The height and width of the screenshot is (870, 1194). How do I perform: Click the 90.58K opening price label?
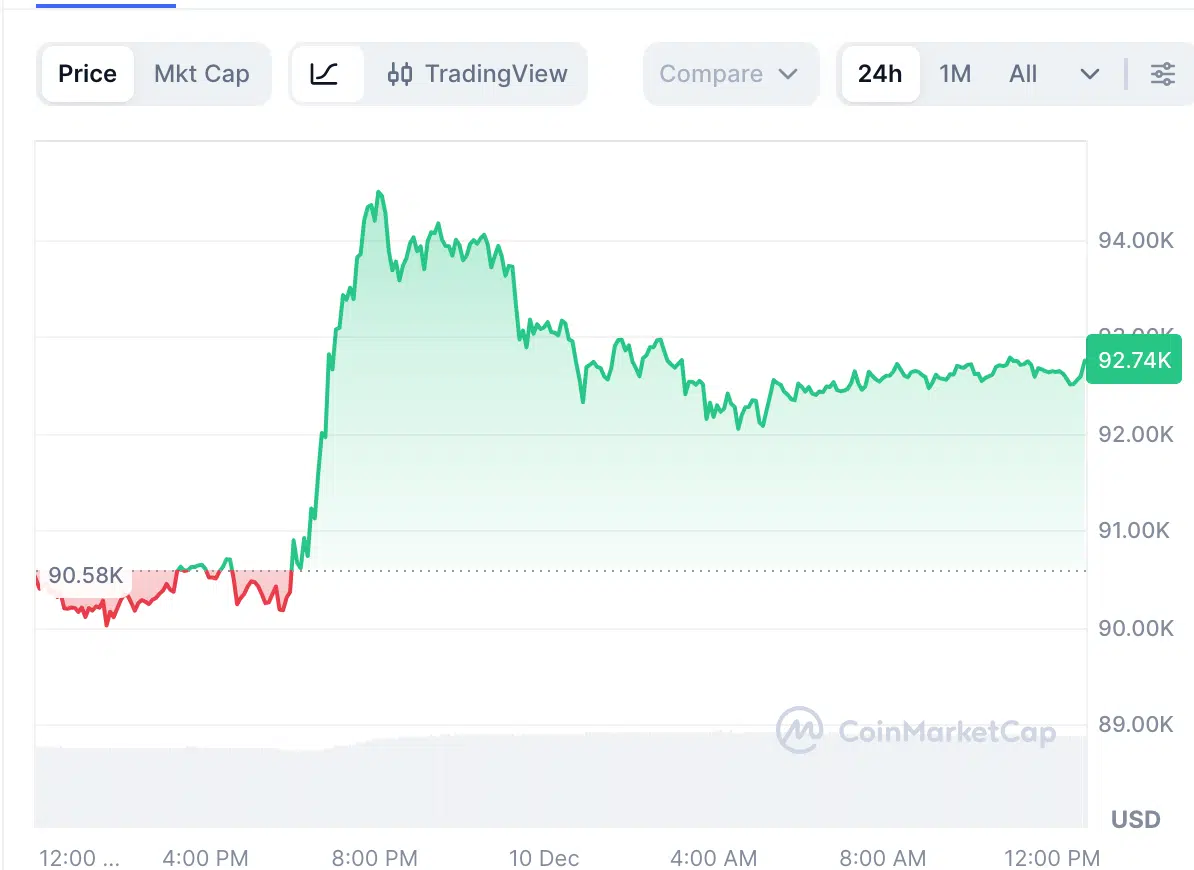pyautogui.click(x=85, y=576)
